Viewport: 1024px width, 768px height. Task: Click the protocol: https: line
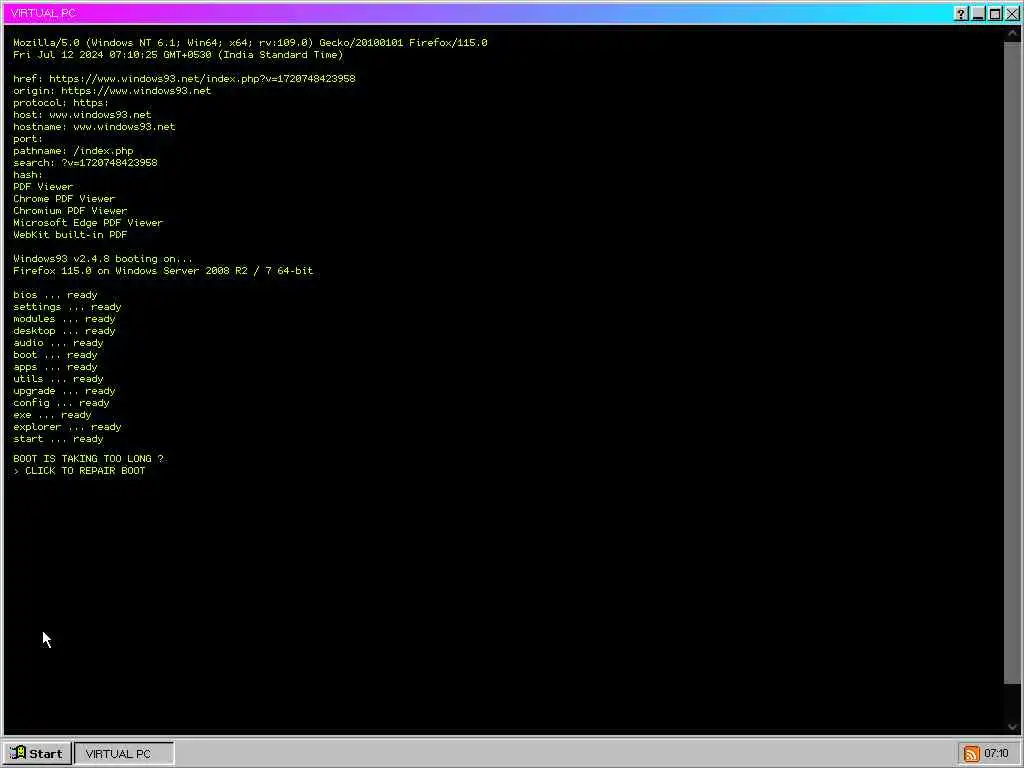[61, 103]
